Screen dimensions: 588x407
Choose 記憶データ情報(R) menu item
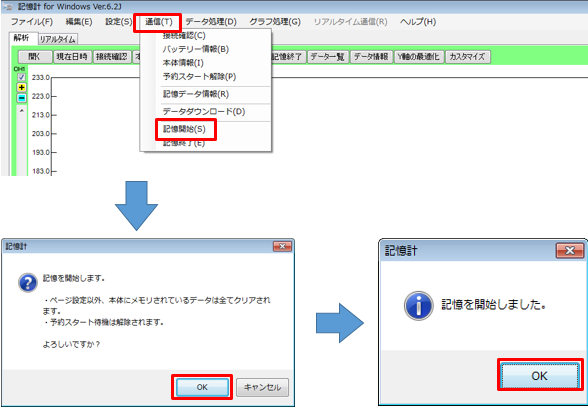(x=195, y=94)
